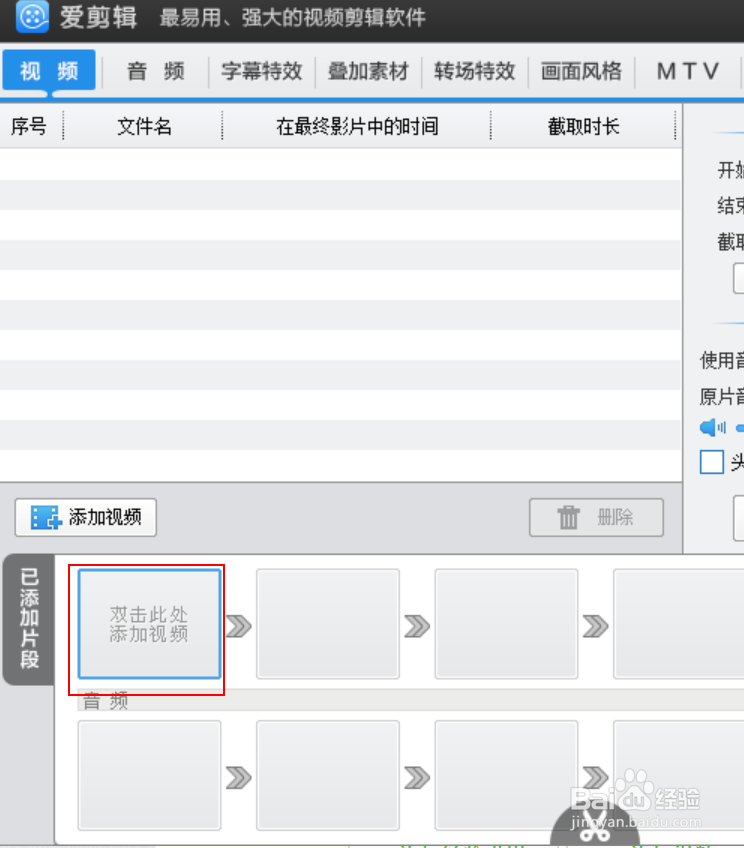
Task: Select the 双击此处添加视频 clip slot
Action: pos(149,624)
